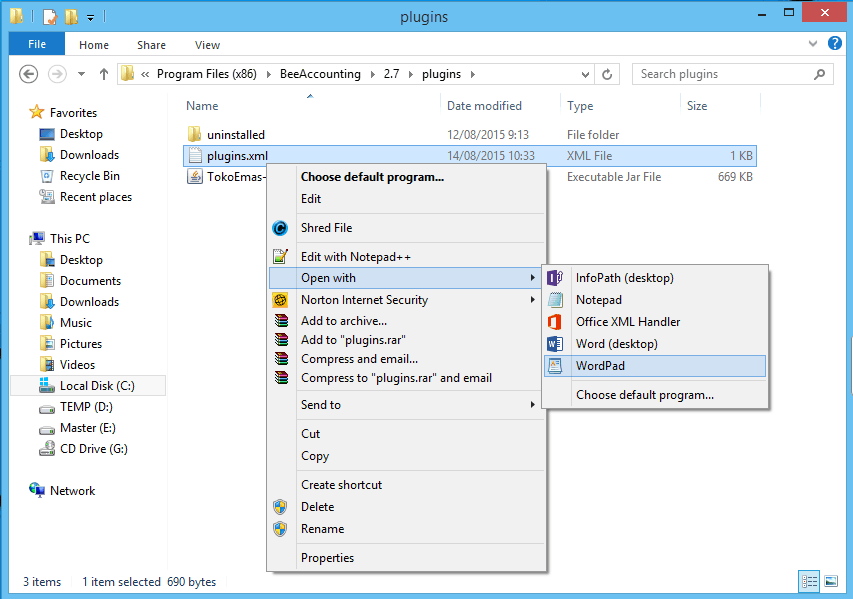The height and width of the screenshot is (599, 853).
Task: Open WordPad from the Open with submenu
Action: click(654, 366)
